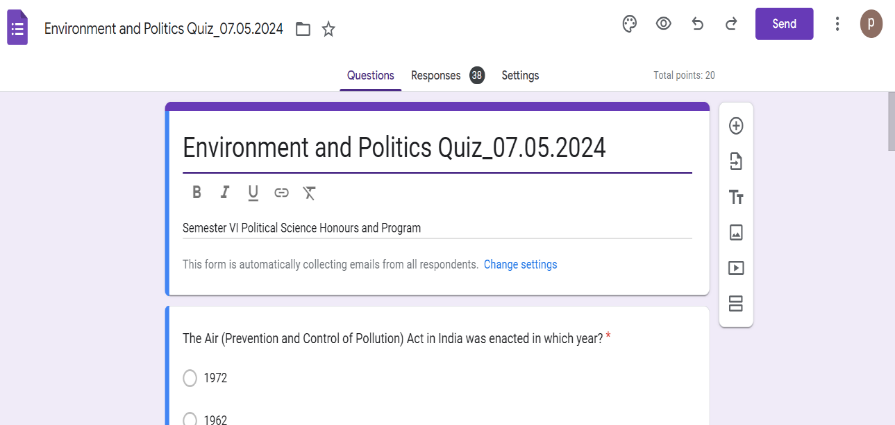Viewport: 895px width, 425px height.
Task: Click the Send button
Action: click(784, 24)
